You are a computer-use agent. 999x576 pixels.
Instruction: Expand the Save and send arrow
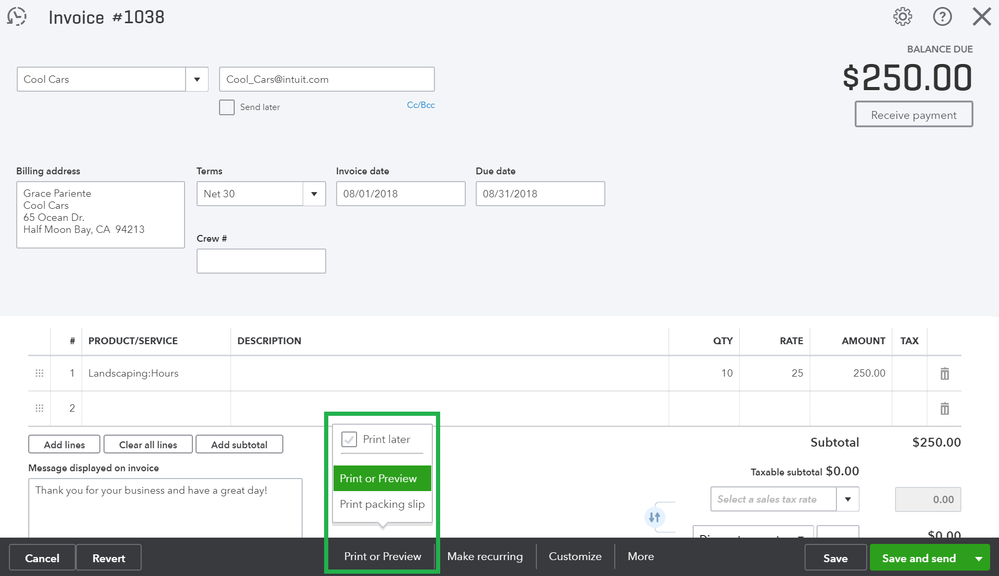(979, 558)
